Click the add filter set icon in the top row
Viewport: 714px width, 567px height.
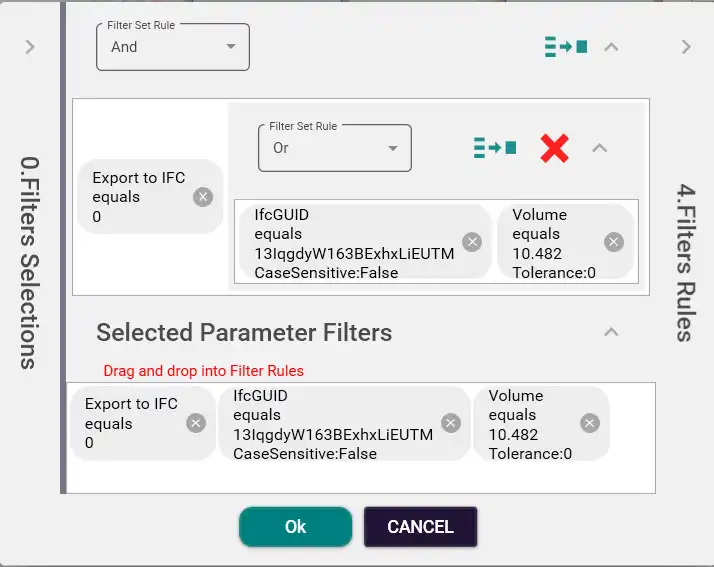point(566,46)
